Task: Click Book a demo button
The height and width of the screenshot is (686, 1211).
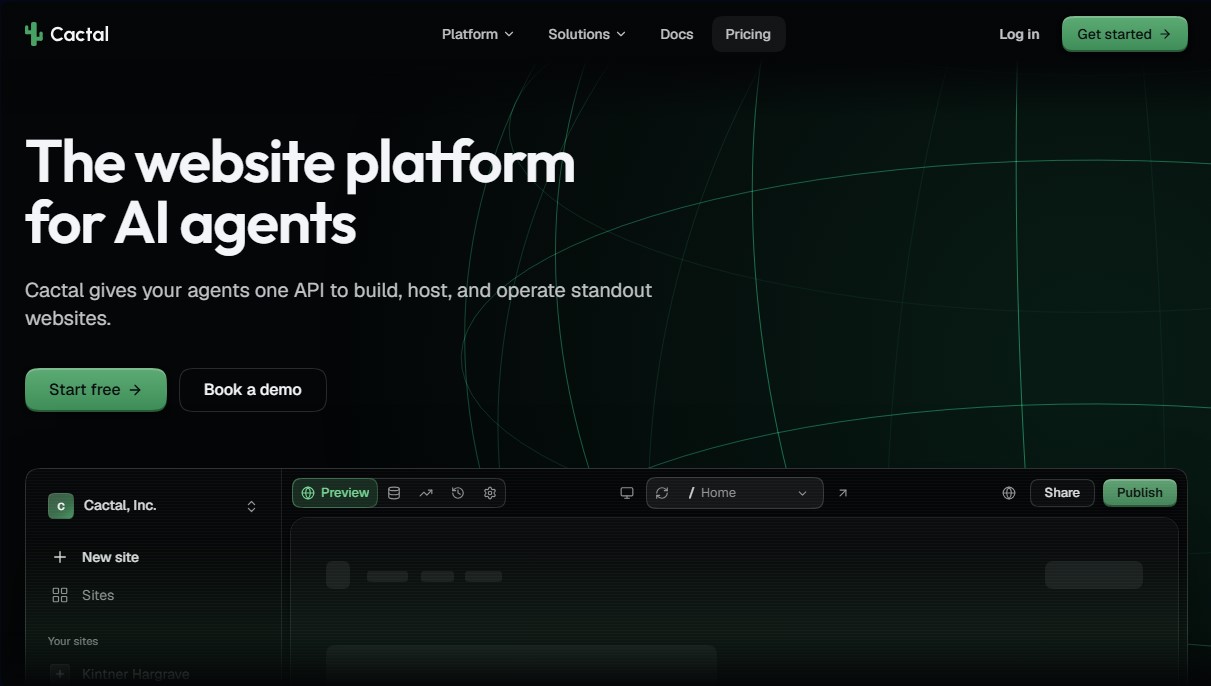Action: (253, 390)
